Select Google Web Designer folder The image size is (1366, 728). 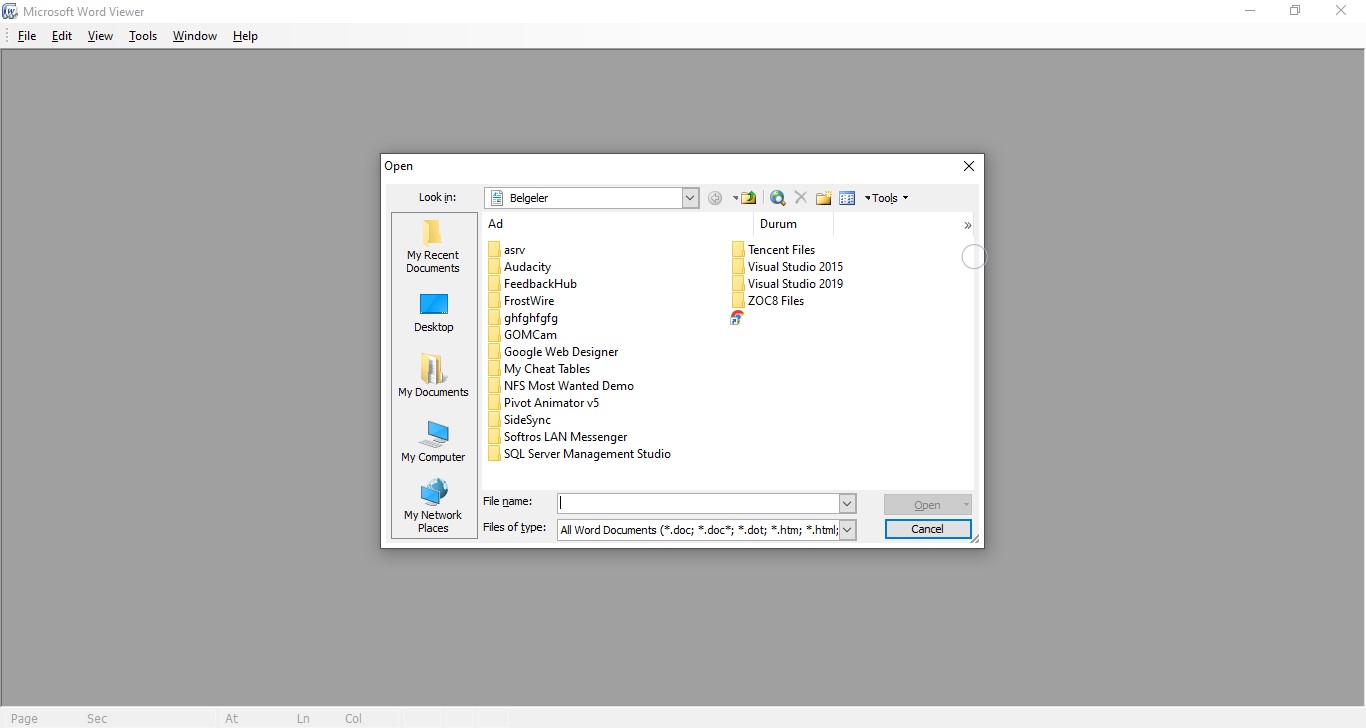click(553, 352)
